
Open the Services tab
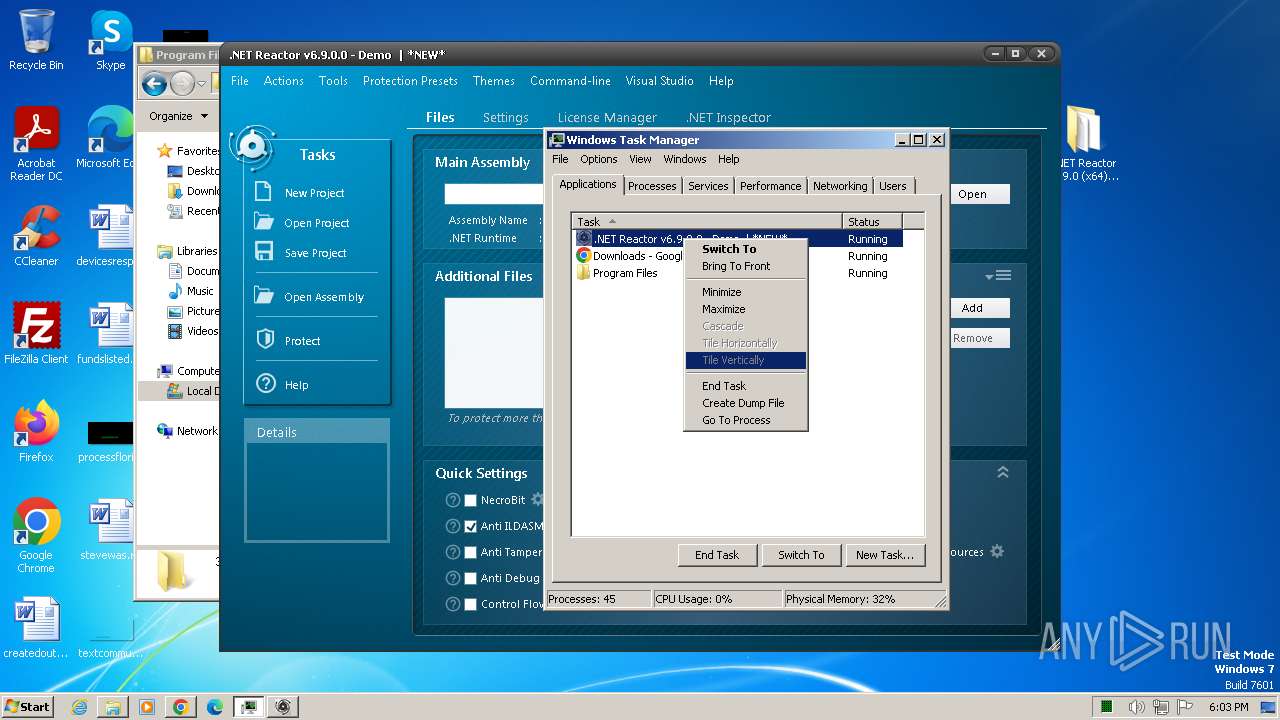708,186
